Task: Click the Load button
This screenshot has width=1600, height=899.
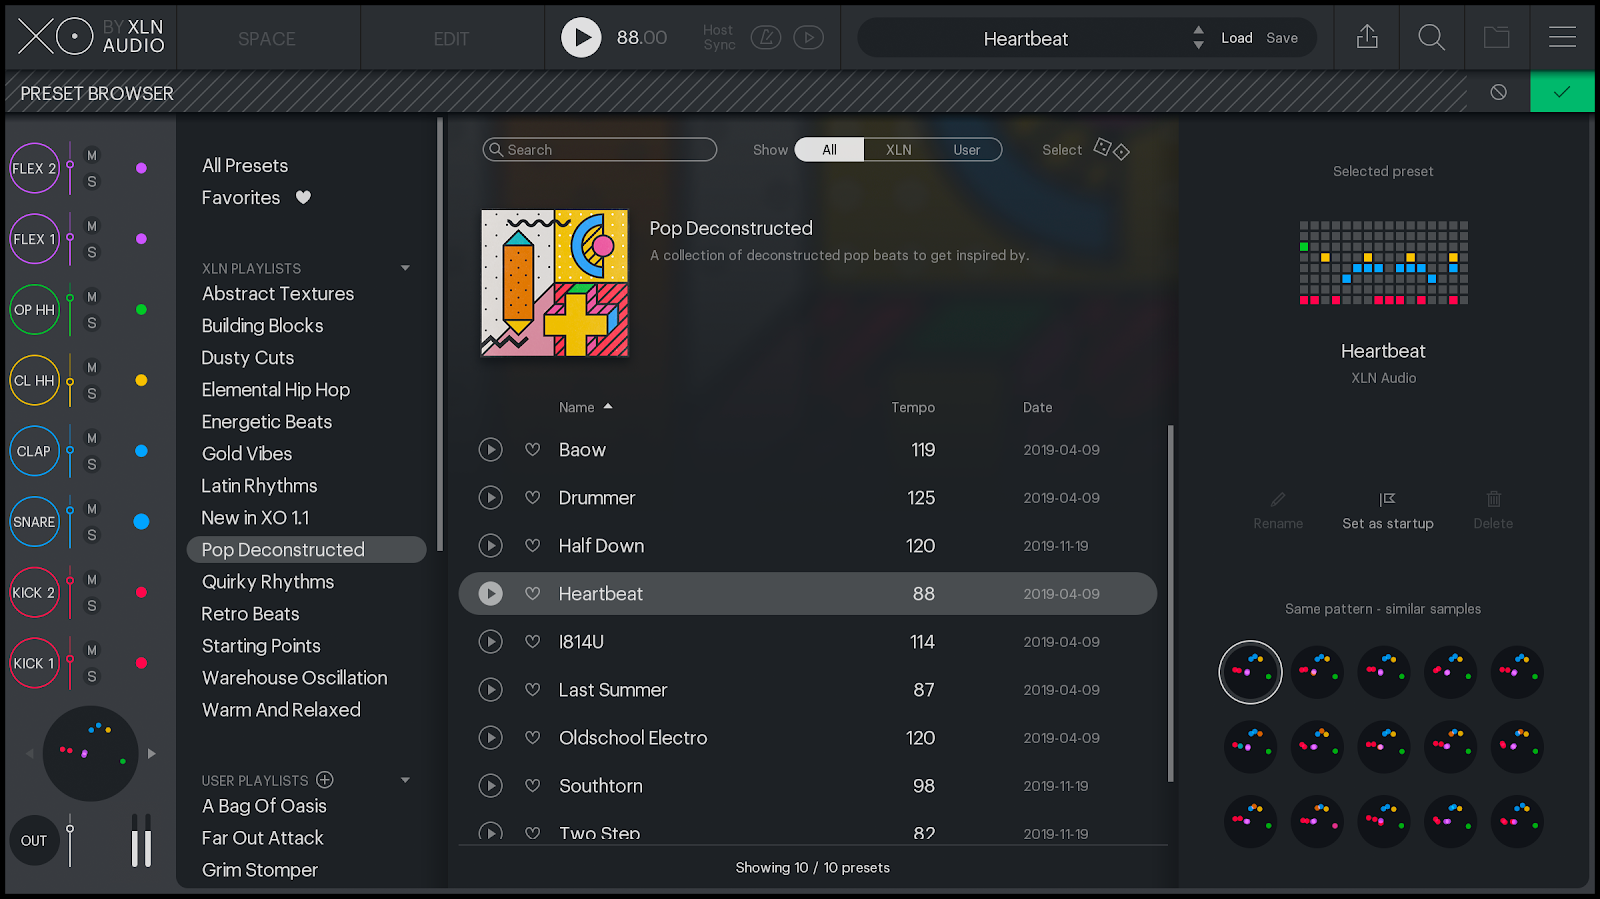Action: [x=1236, y=38]
